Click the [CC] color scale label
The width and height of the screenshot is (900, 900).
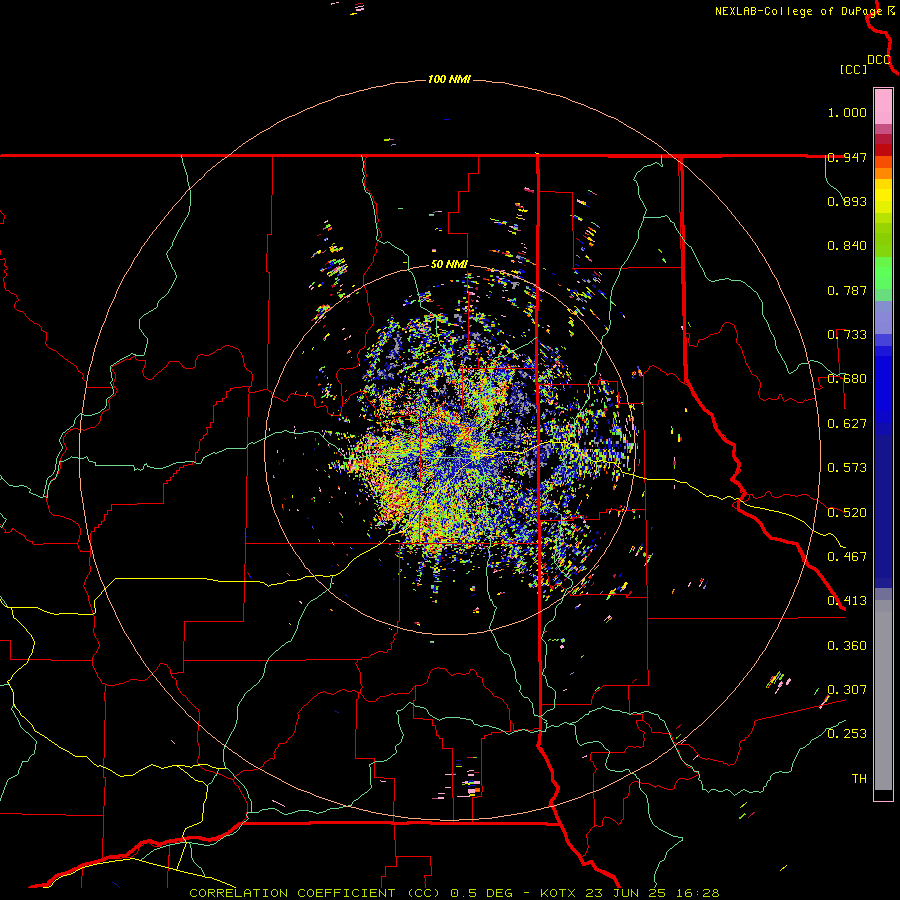pyautogui.click(x=853, y=69)
